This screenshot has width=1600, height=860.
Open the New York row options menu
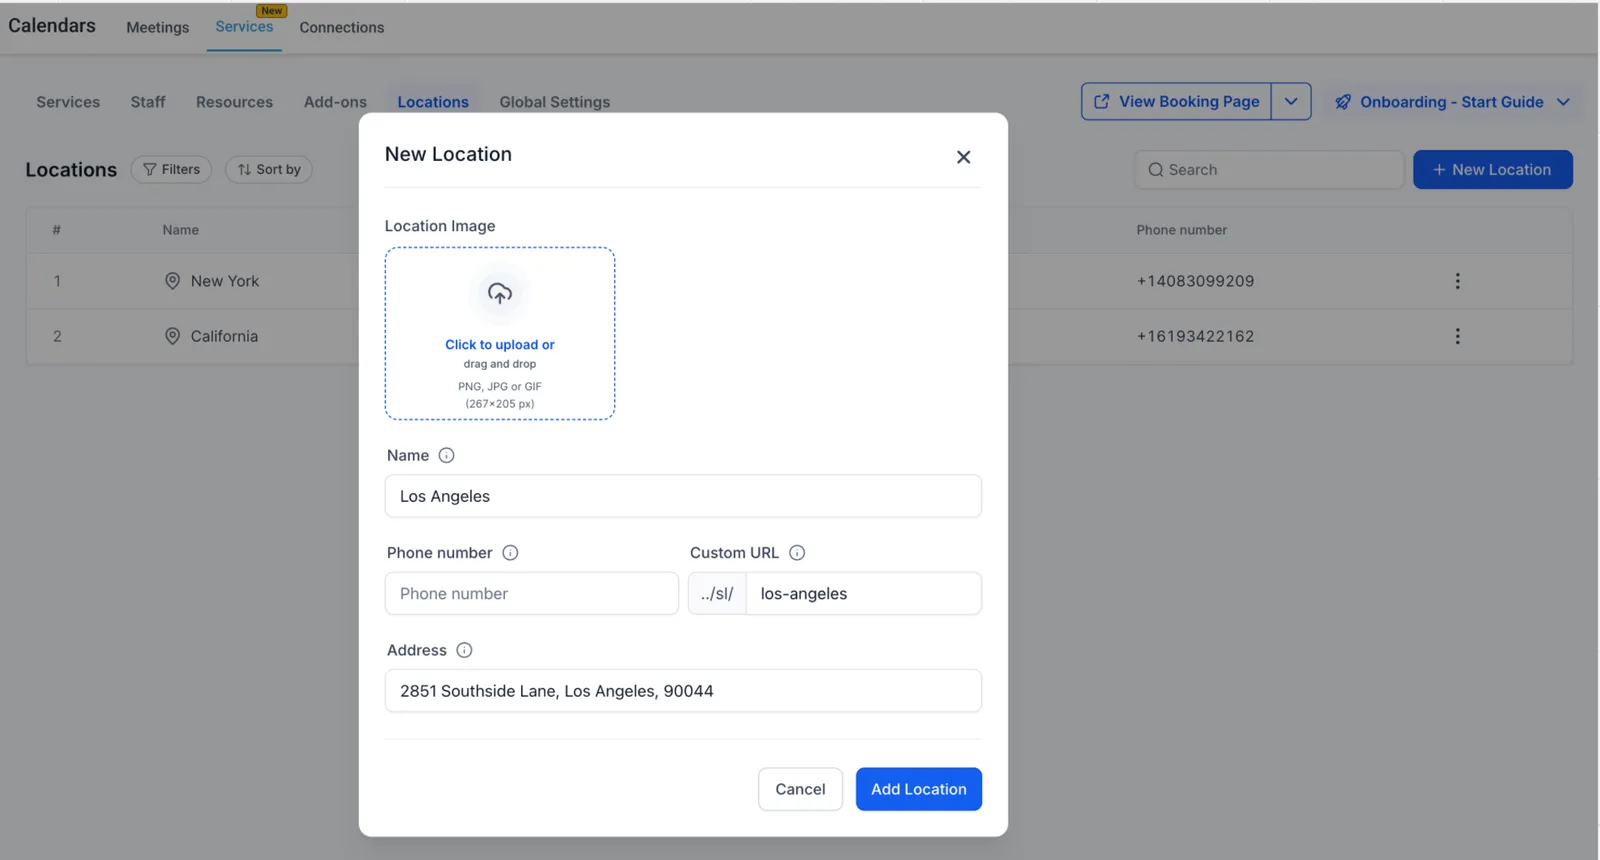(x=1457, y=281)
